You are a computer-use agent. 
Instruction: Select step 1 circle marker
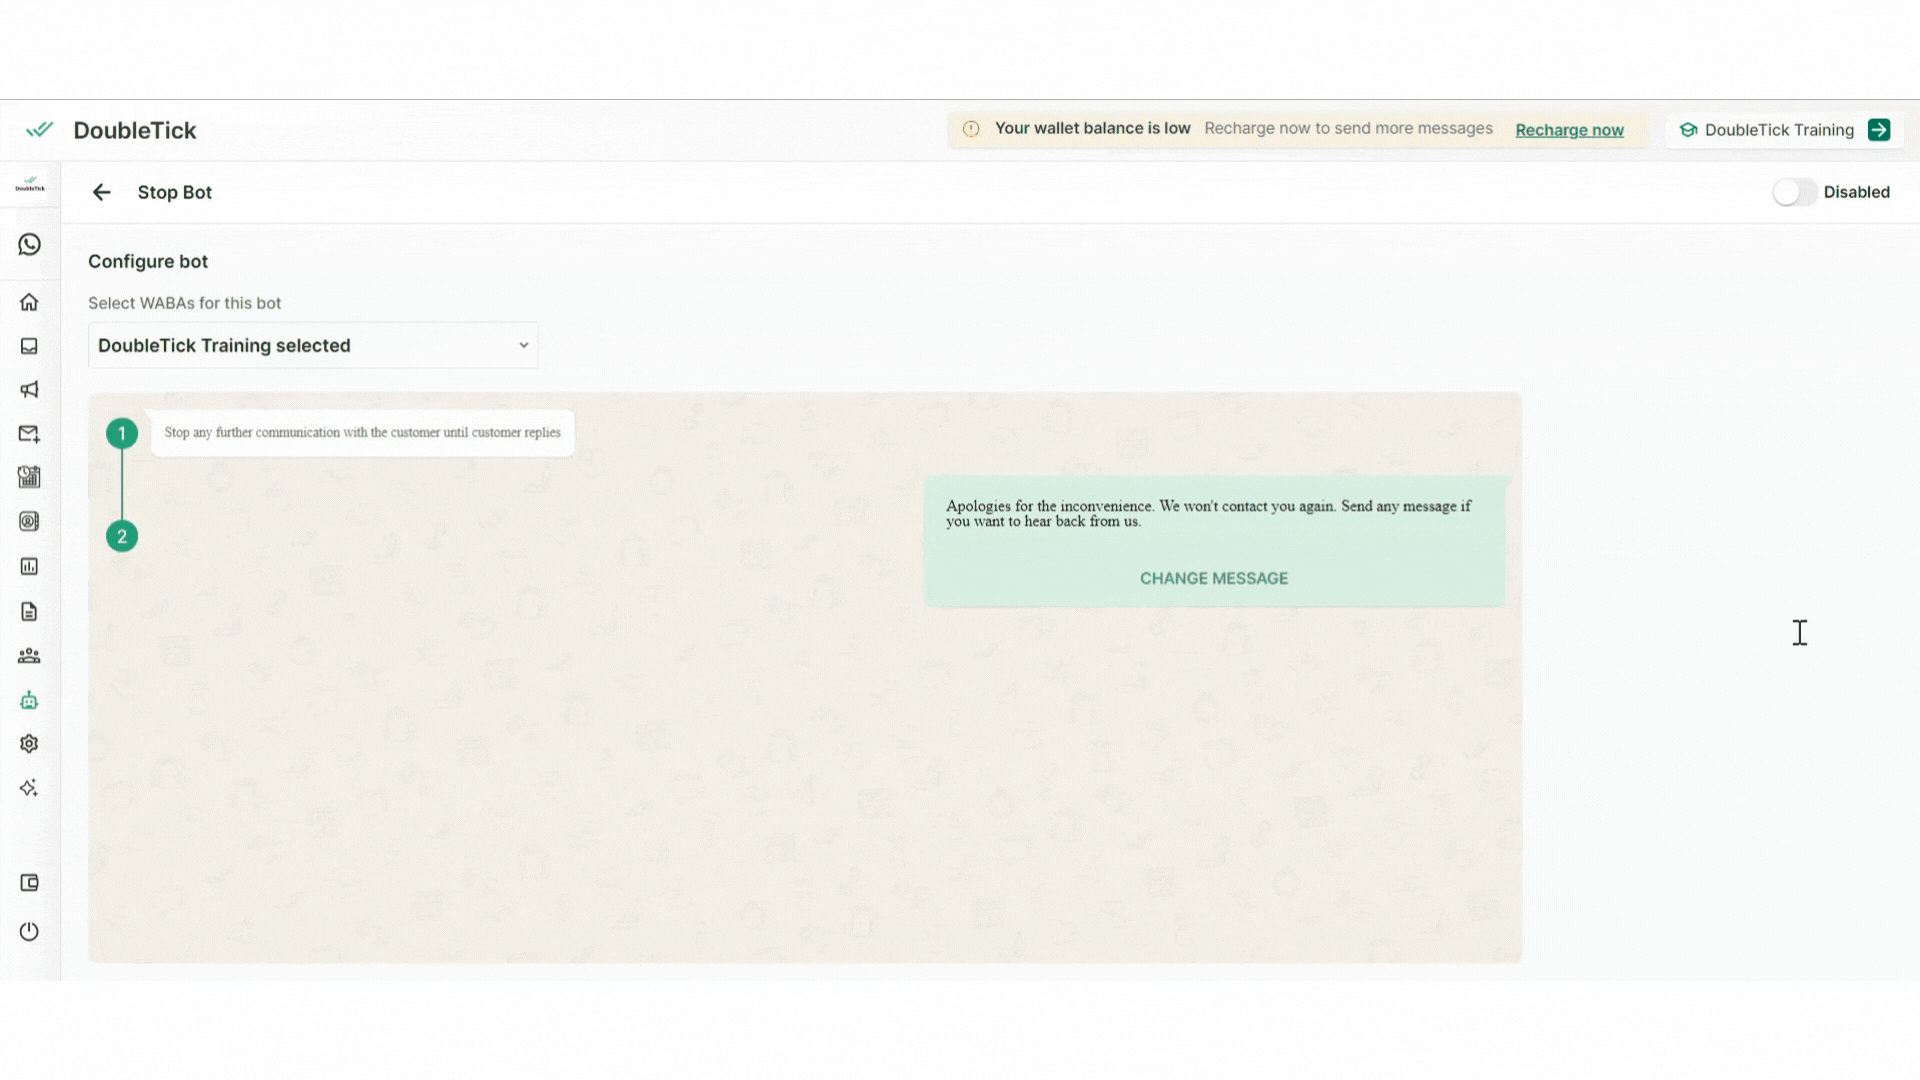pyautogui.click(x=122, y=433)
